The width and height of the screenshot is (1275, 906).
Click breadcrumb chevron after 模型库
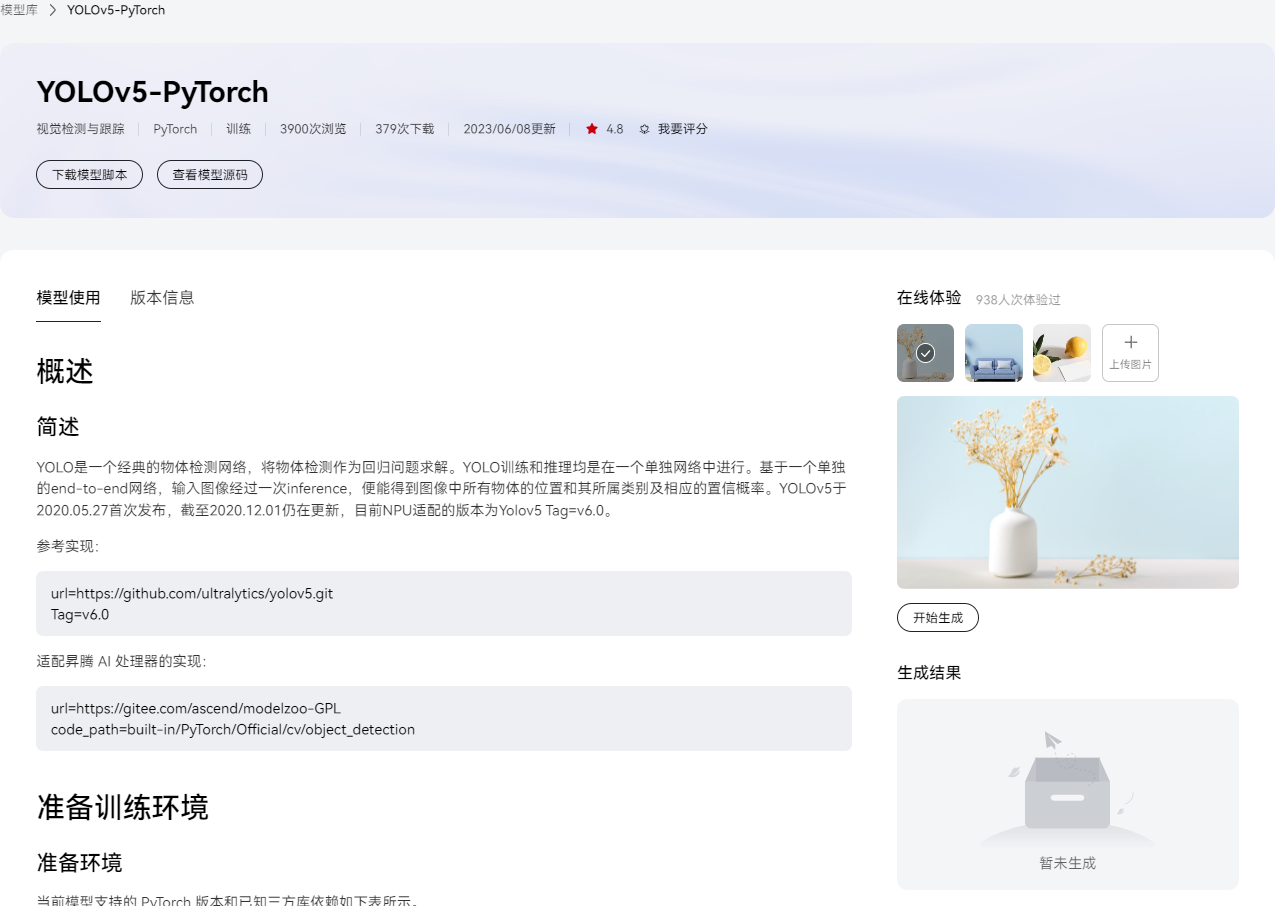[x=52, y=10]
